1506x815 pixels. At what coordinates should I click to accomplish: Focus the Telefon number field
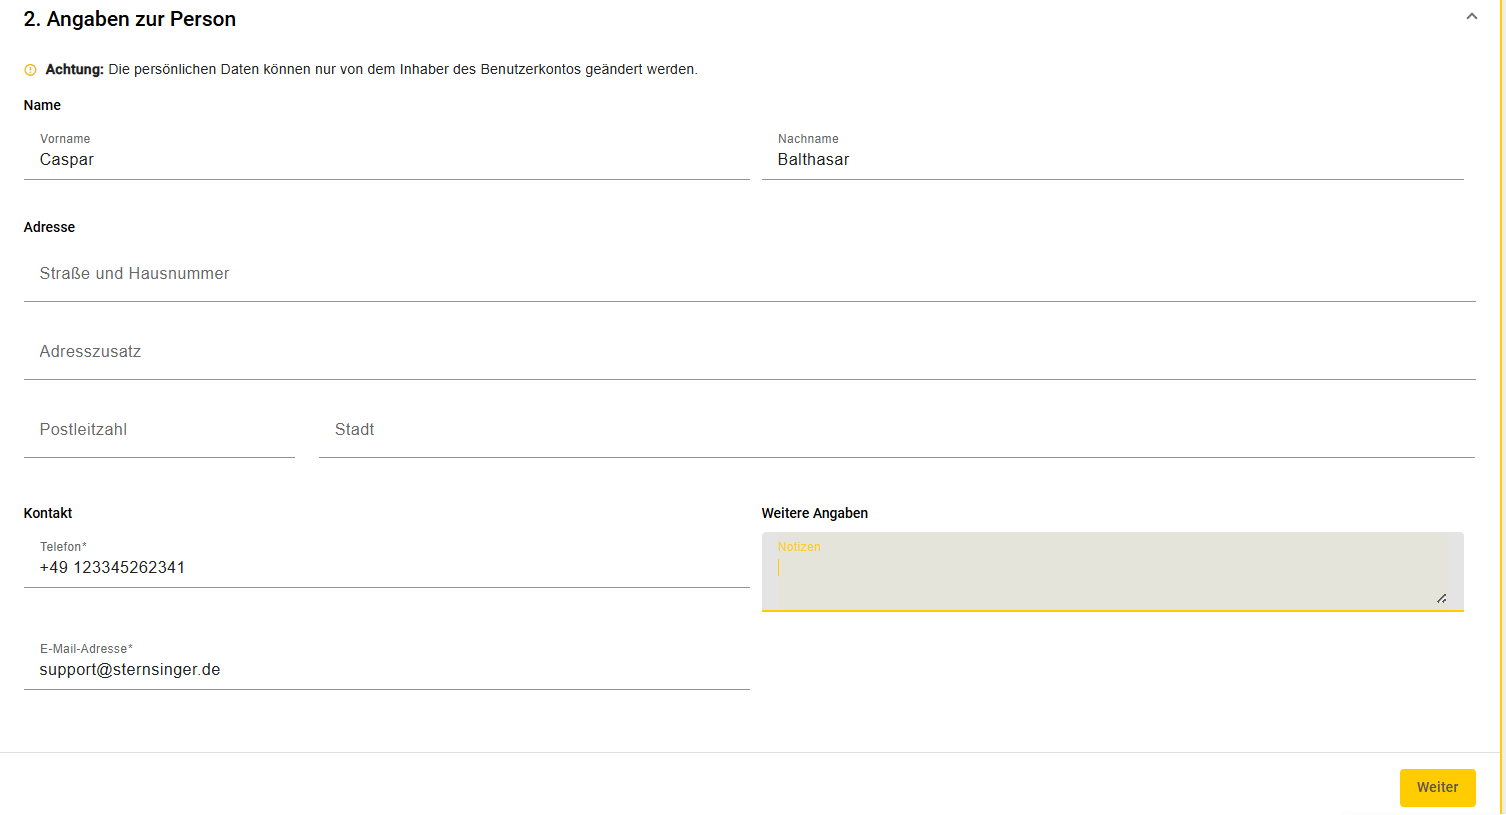[x=386, y=561]
